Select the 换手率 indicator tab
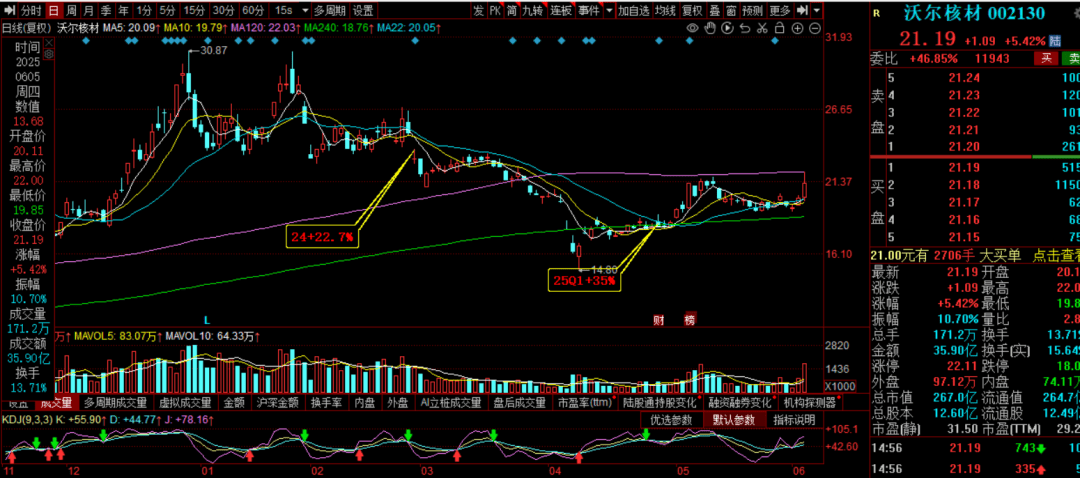The height and width of the screenshot is (478, 1080). (325, 402)
